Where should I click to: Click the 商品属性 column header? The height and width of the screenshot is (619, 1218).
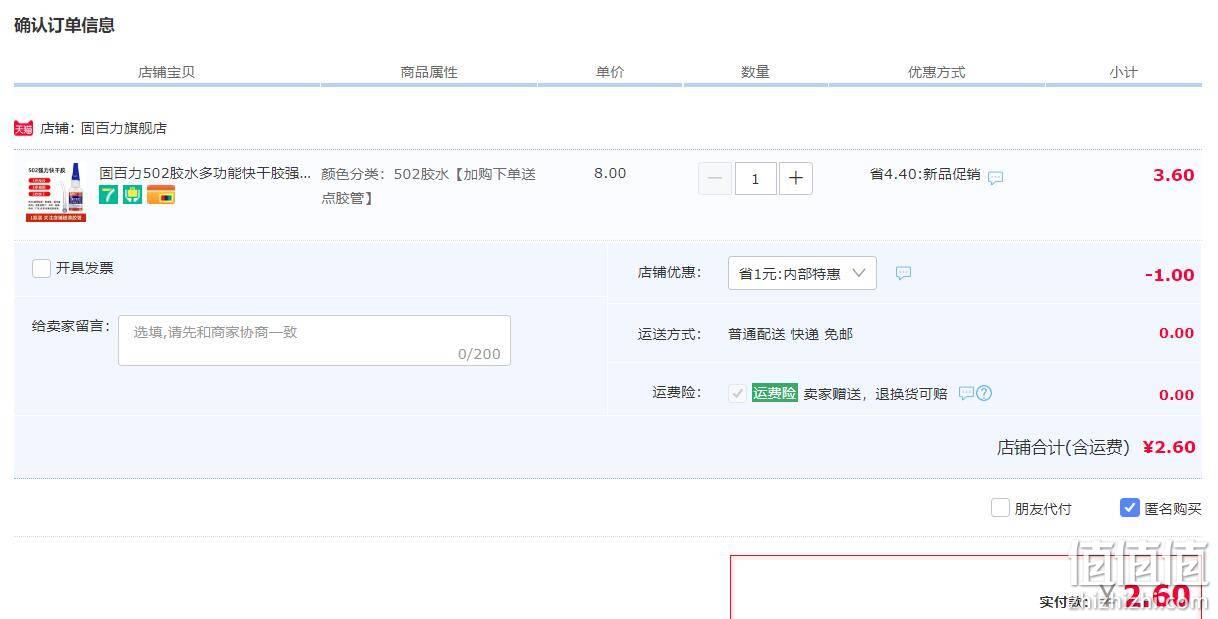(x=429, y=72)
